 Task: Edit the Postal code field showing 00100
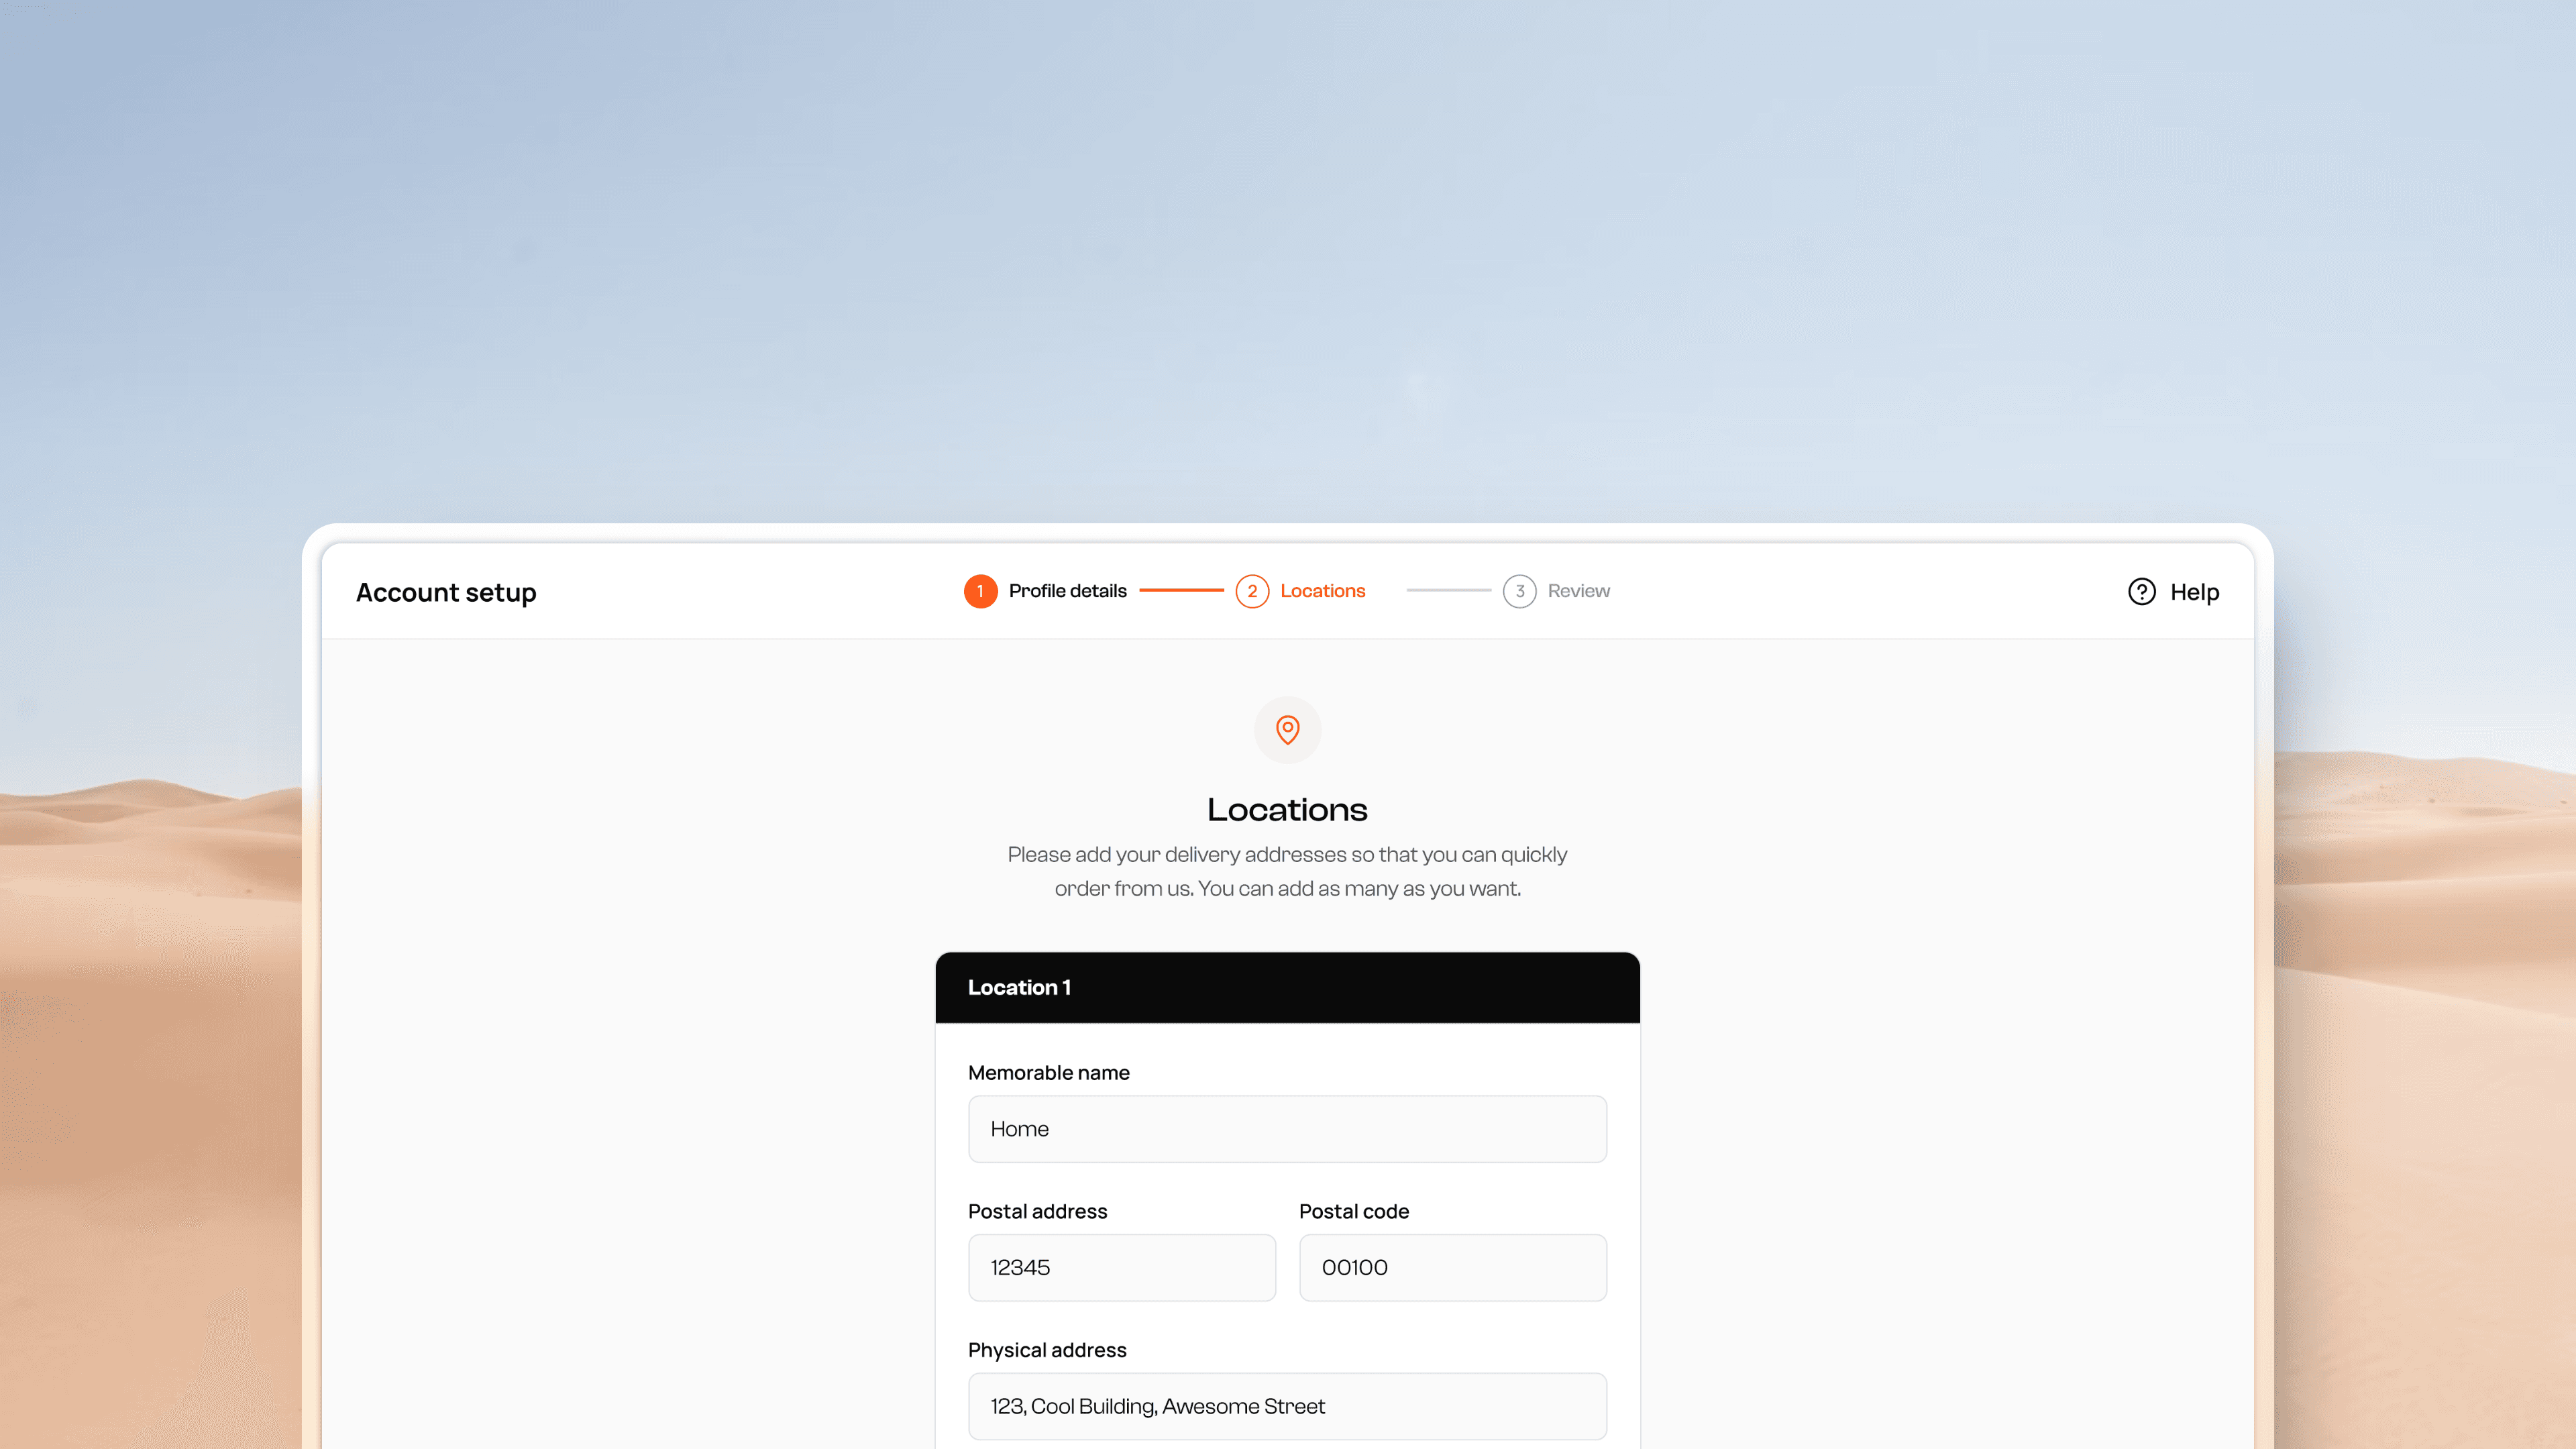click(x=1452, y=1268)
